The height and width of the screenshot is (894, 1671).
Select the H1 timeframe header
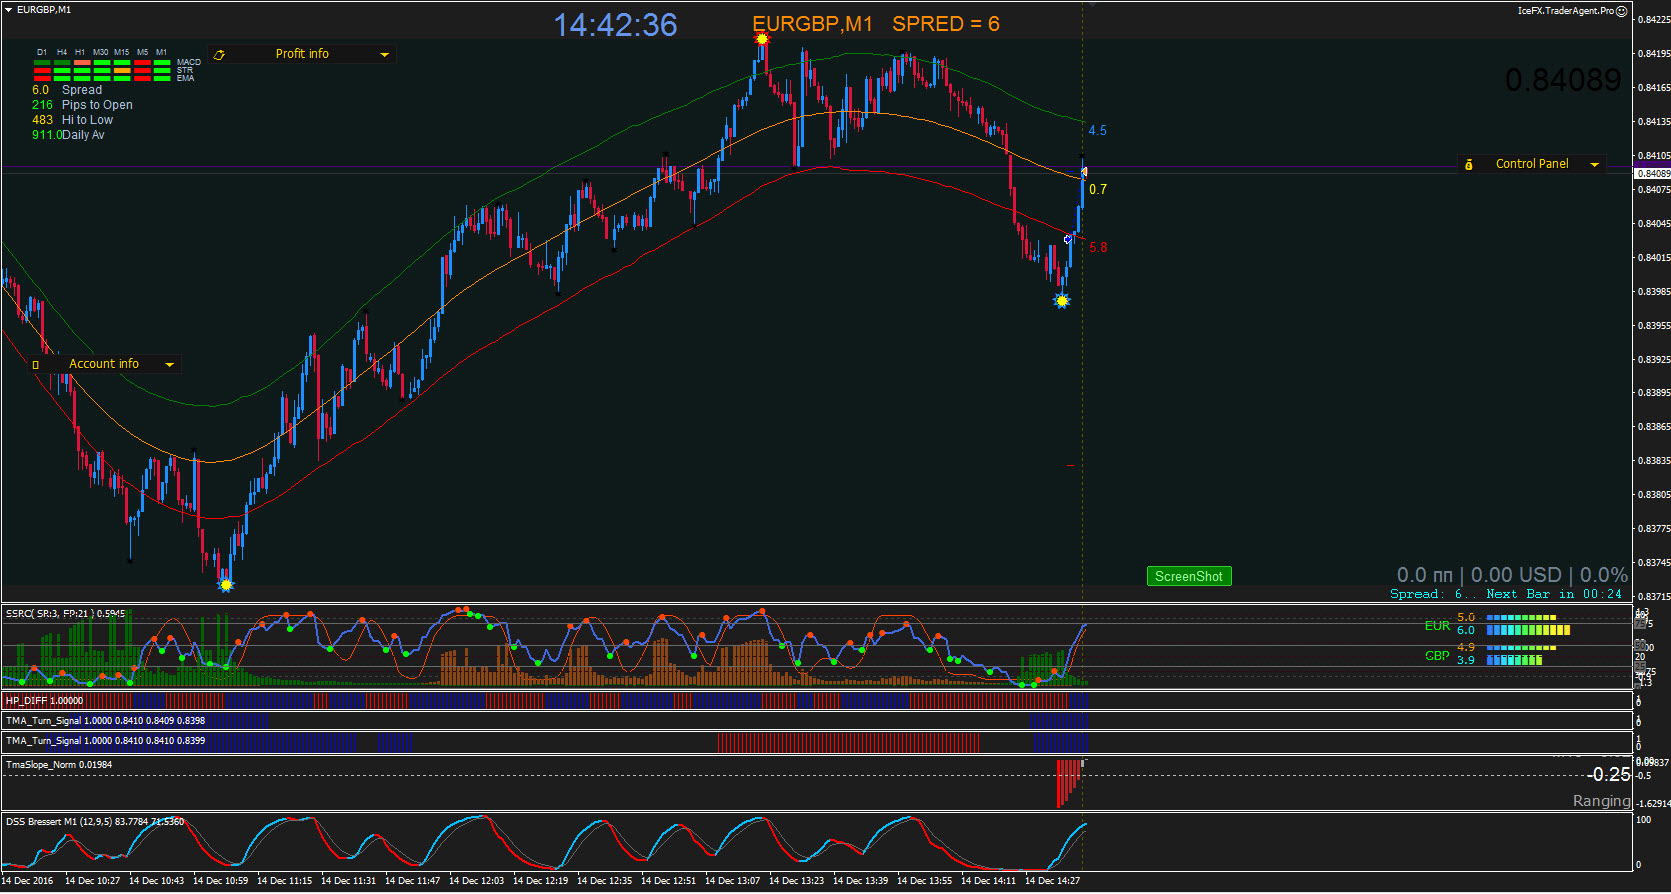pyautogui.click(x=80, y=52)
